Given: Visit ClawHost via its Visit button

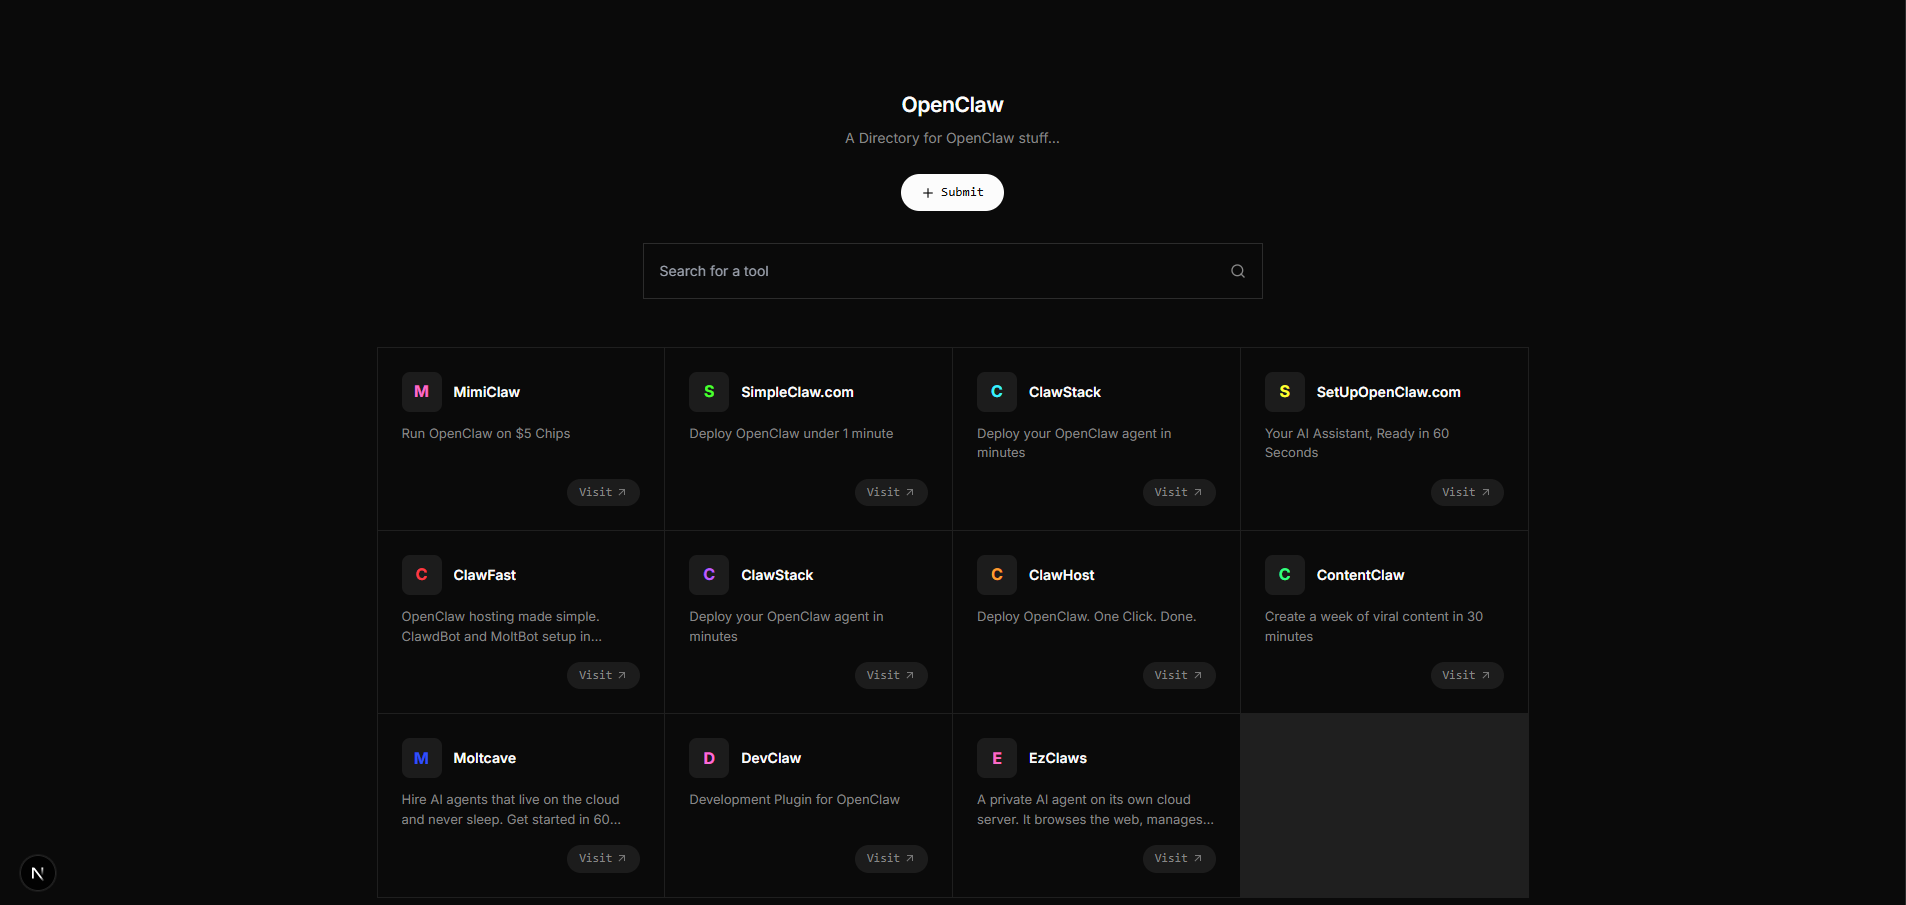Looking at the screenshot, I should coord(1178,675).
